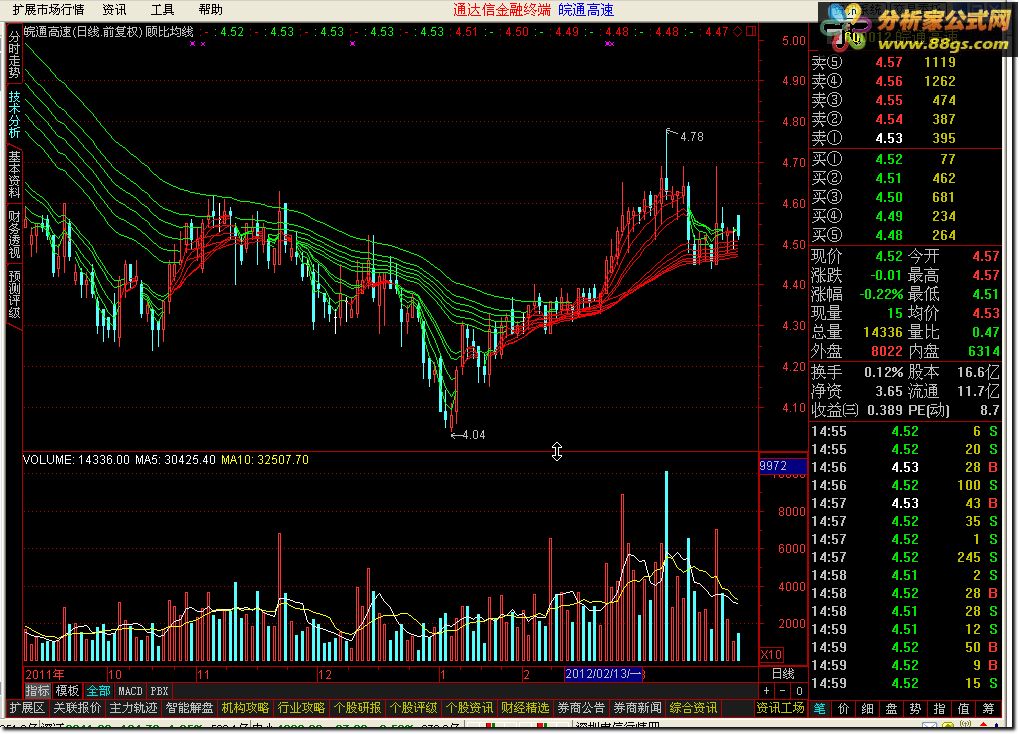The height and width of the screenshot is (734, 1020).
Task: Click the split-window square icon in chart header
Action: point(751,31)
